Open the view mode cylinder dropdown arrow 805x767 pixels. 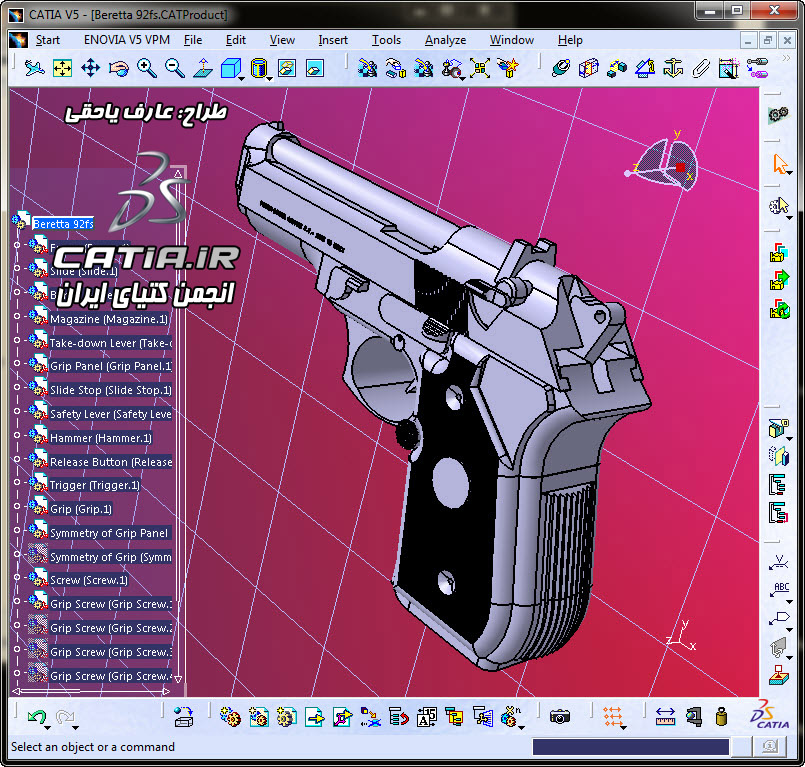tap(269, 79)
